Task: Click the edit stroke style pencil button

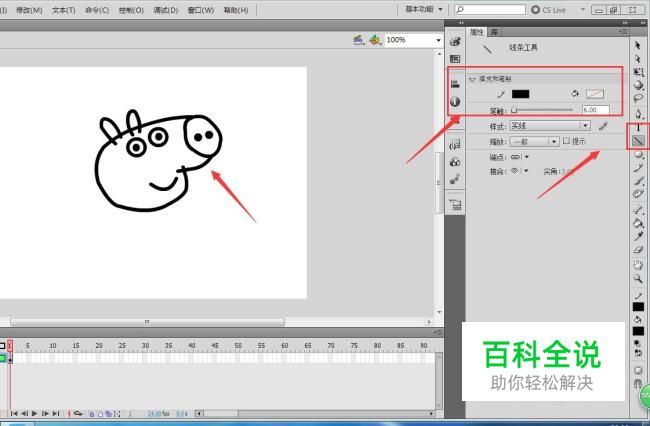Action: click(603, 126)
